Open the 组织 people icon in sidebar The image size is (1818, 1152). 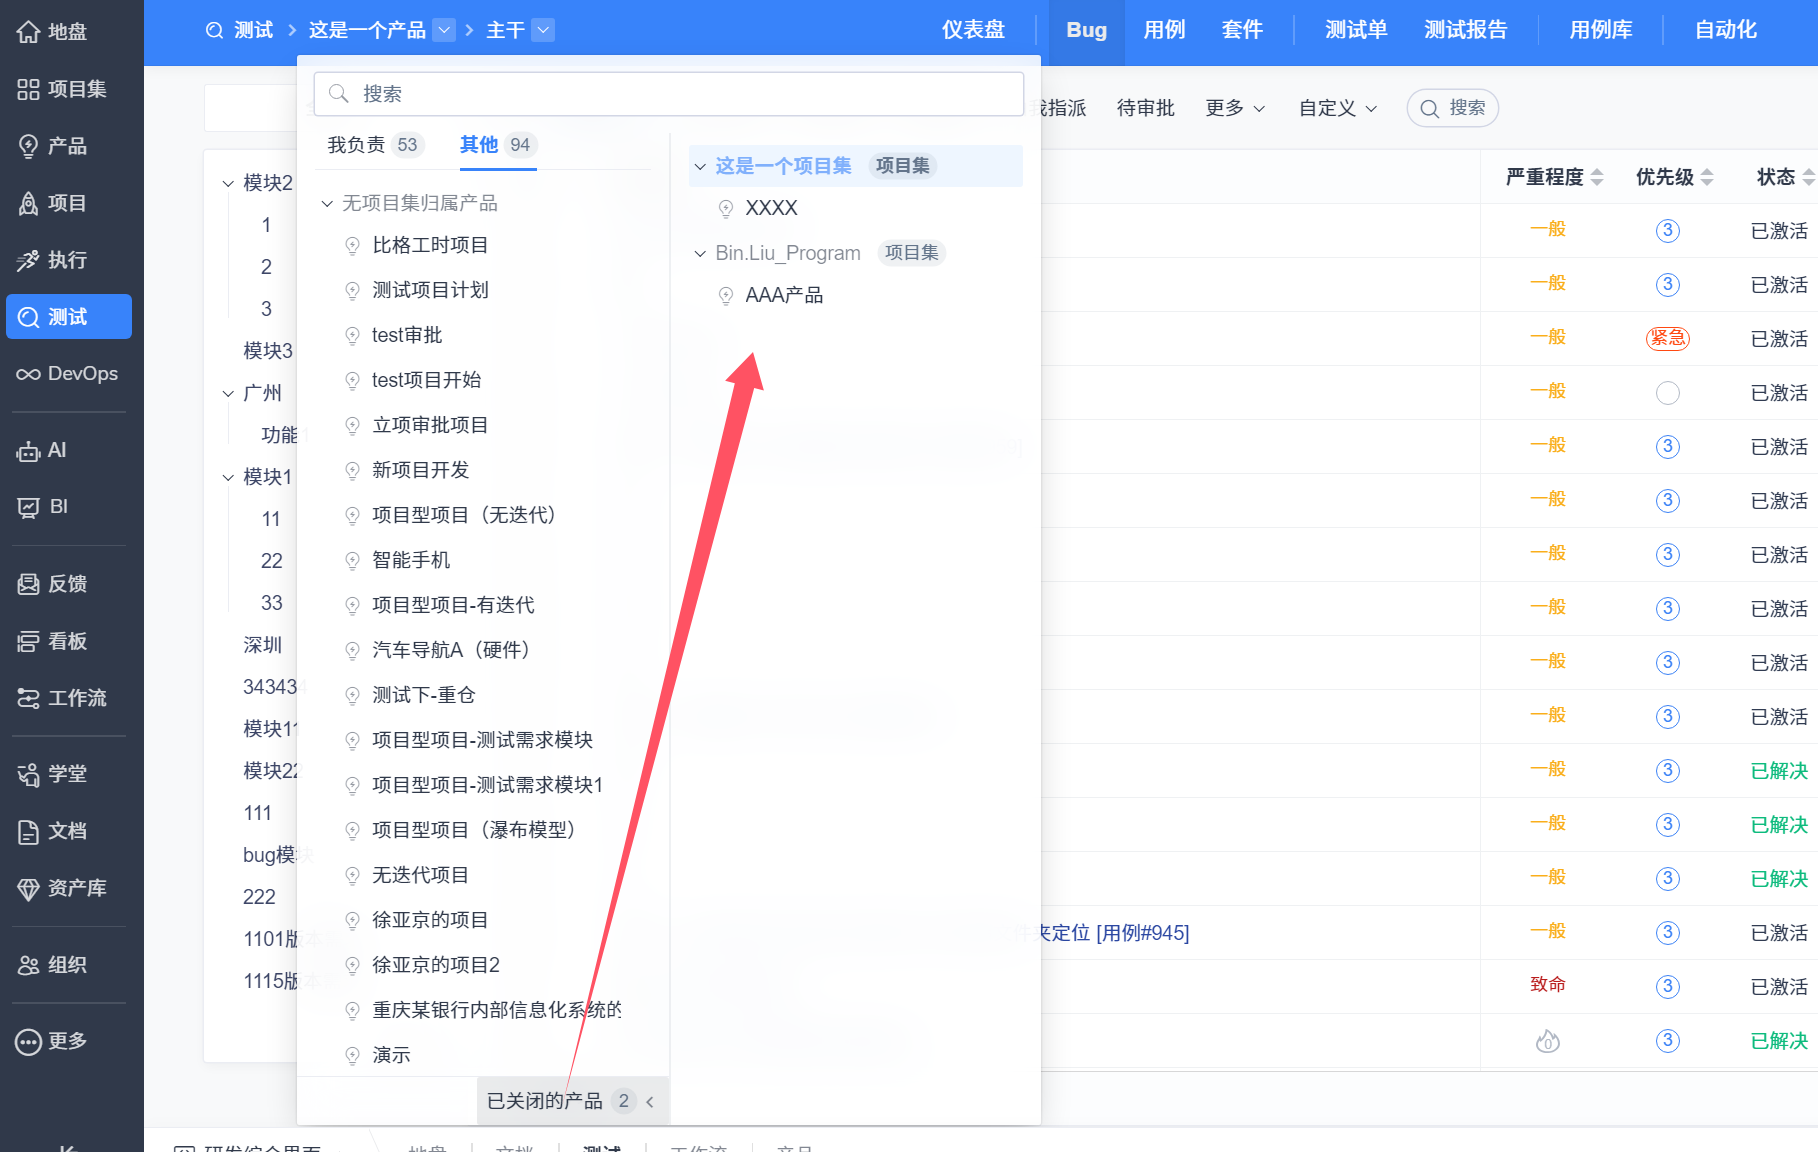coord(28,965)
